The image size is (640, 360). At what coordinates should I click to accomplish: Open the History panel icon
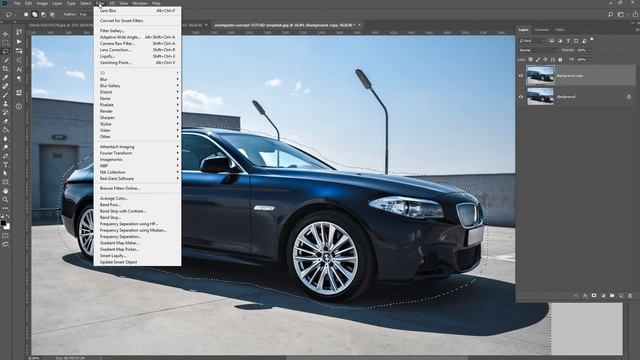[x=19, y=32]
